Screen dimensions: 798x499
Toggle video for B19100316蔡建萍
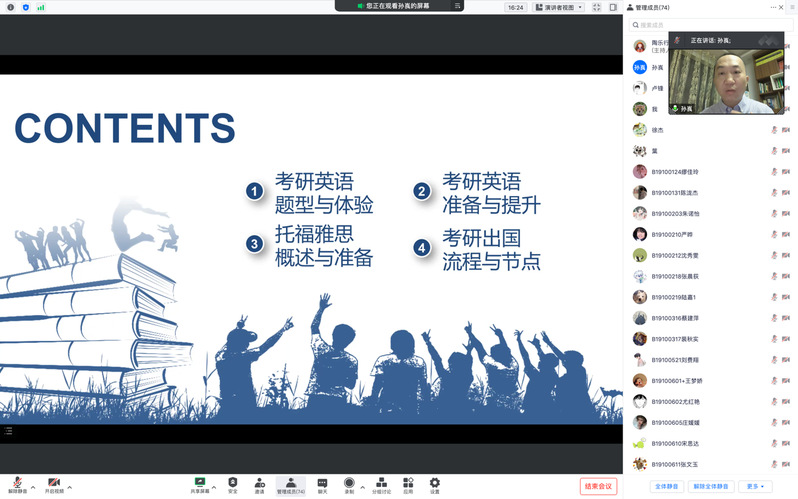[786, 318]
